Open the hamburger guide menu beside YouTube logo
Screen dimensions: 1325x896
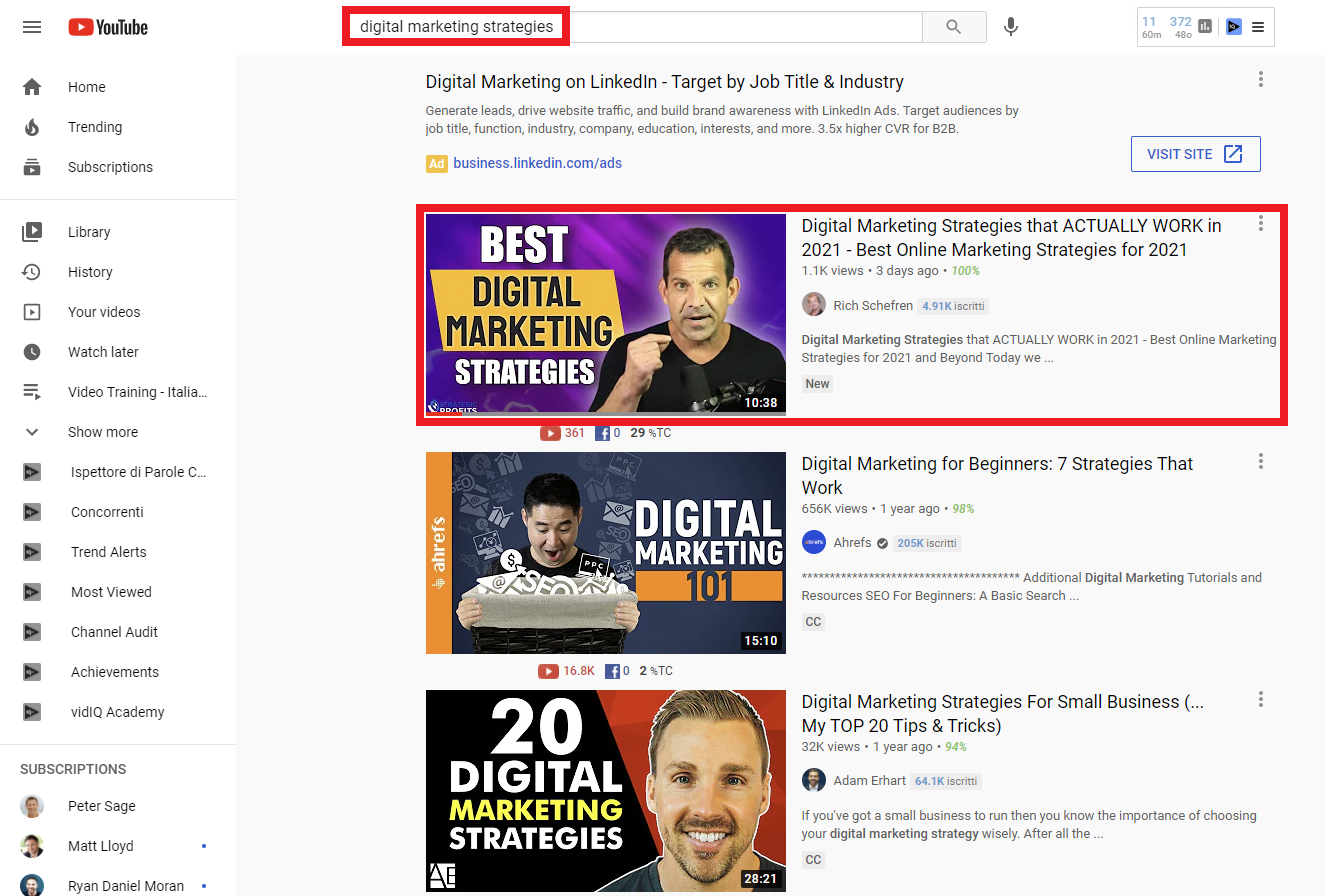click(x=32, y=27)
